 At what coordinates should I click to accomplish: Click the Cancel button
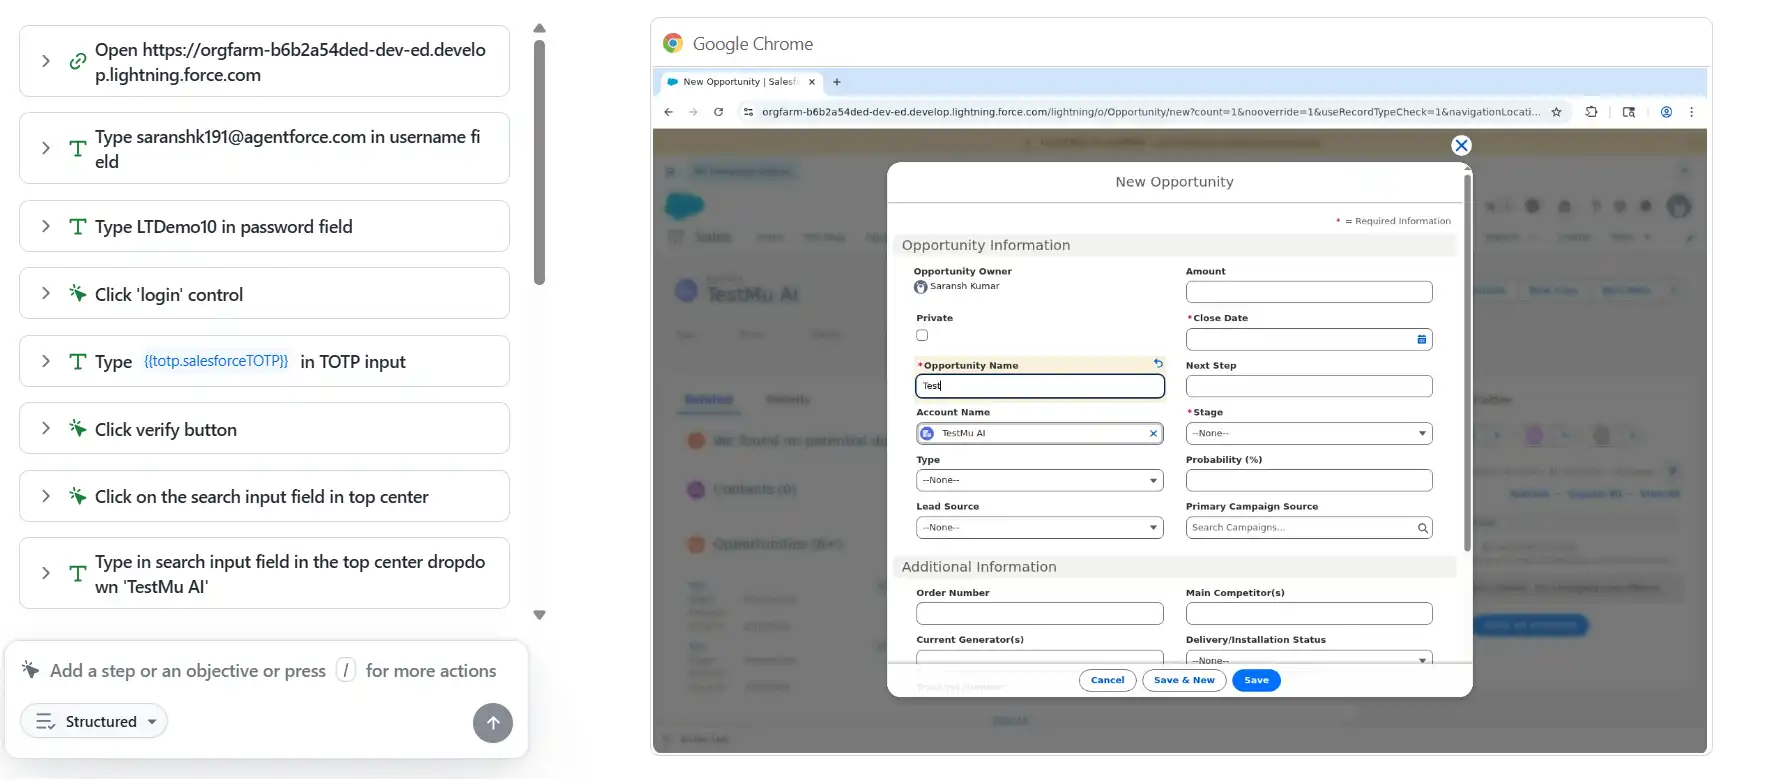pyautogui.click(x=1107, y=680)
